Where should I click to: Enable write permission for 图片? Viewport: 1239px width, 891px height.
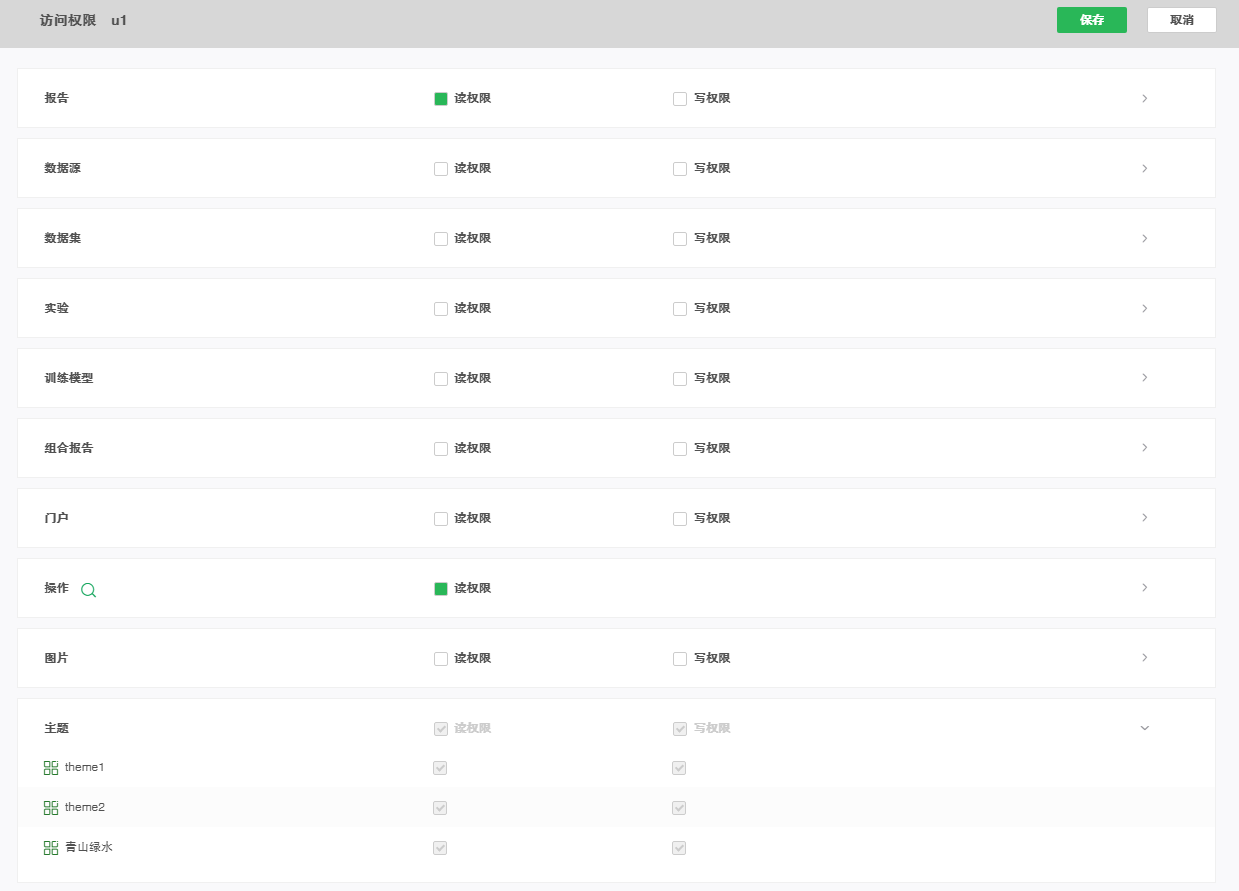click(680, 659)
